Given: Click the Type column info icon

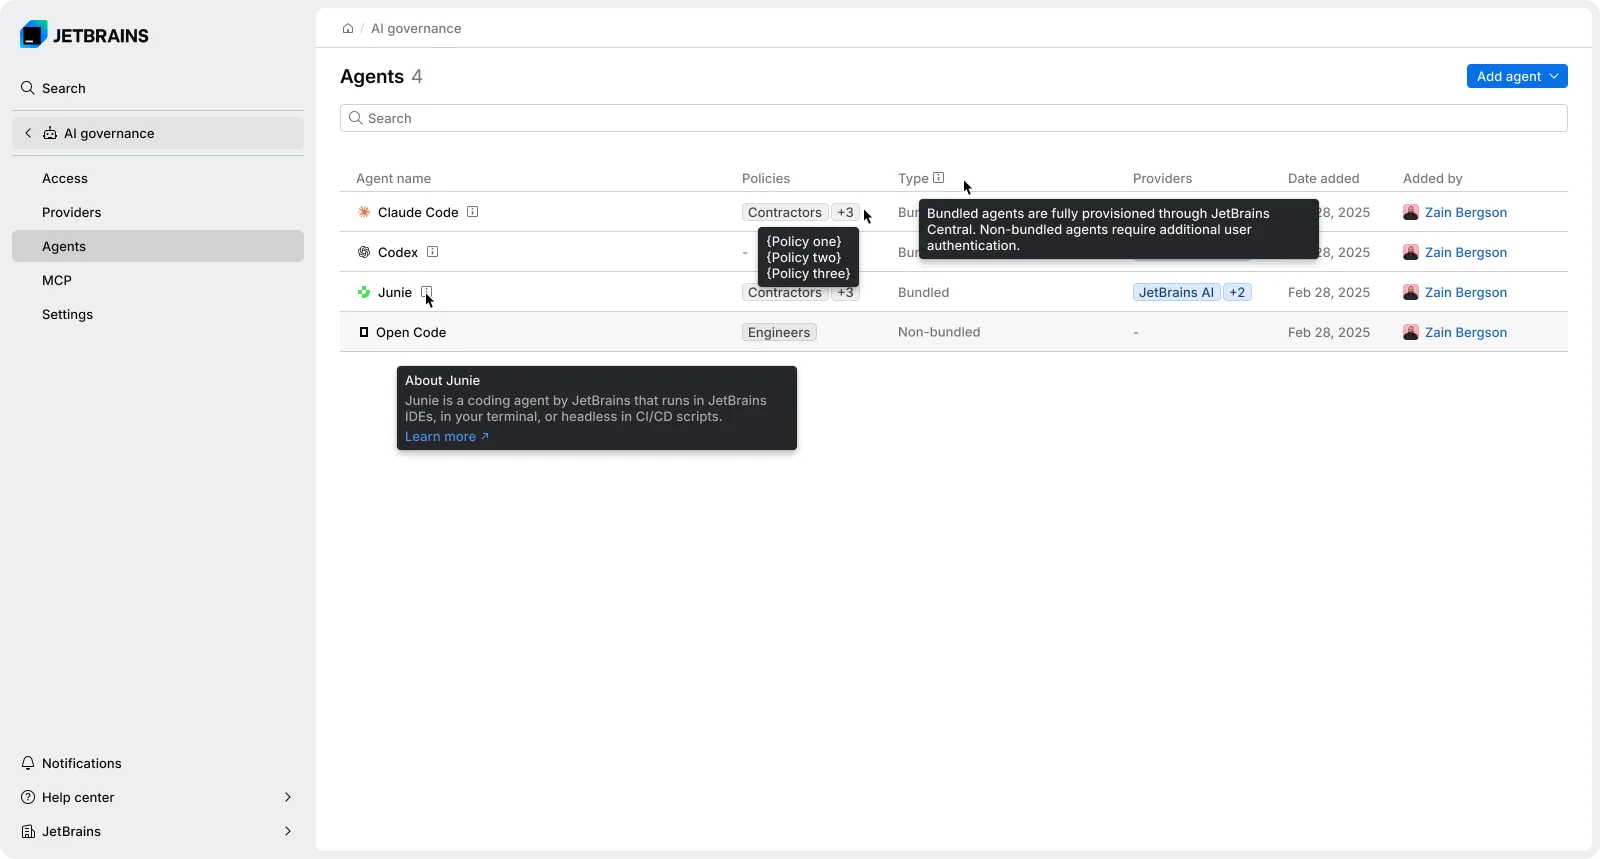Looking at the screenshot, I should pos(939,178).
